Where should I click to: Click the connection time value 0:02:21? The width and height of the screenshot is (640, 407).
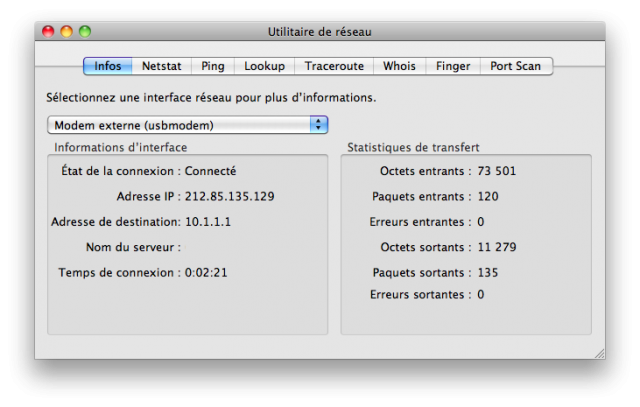click(206, 272)
